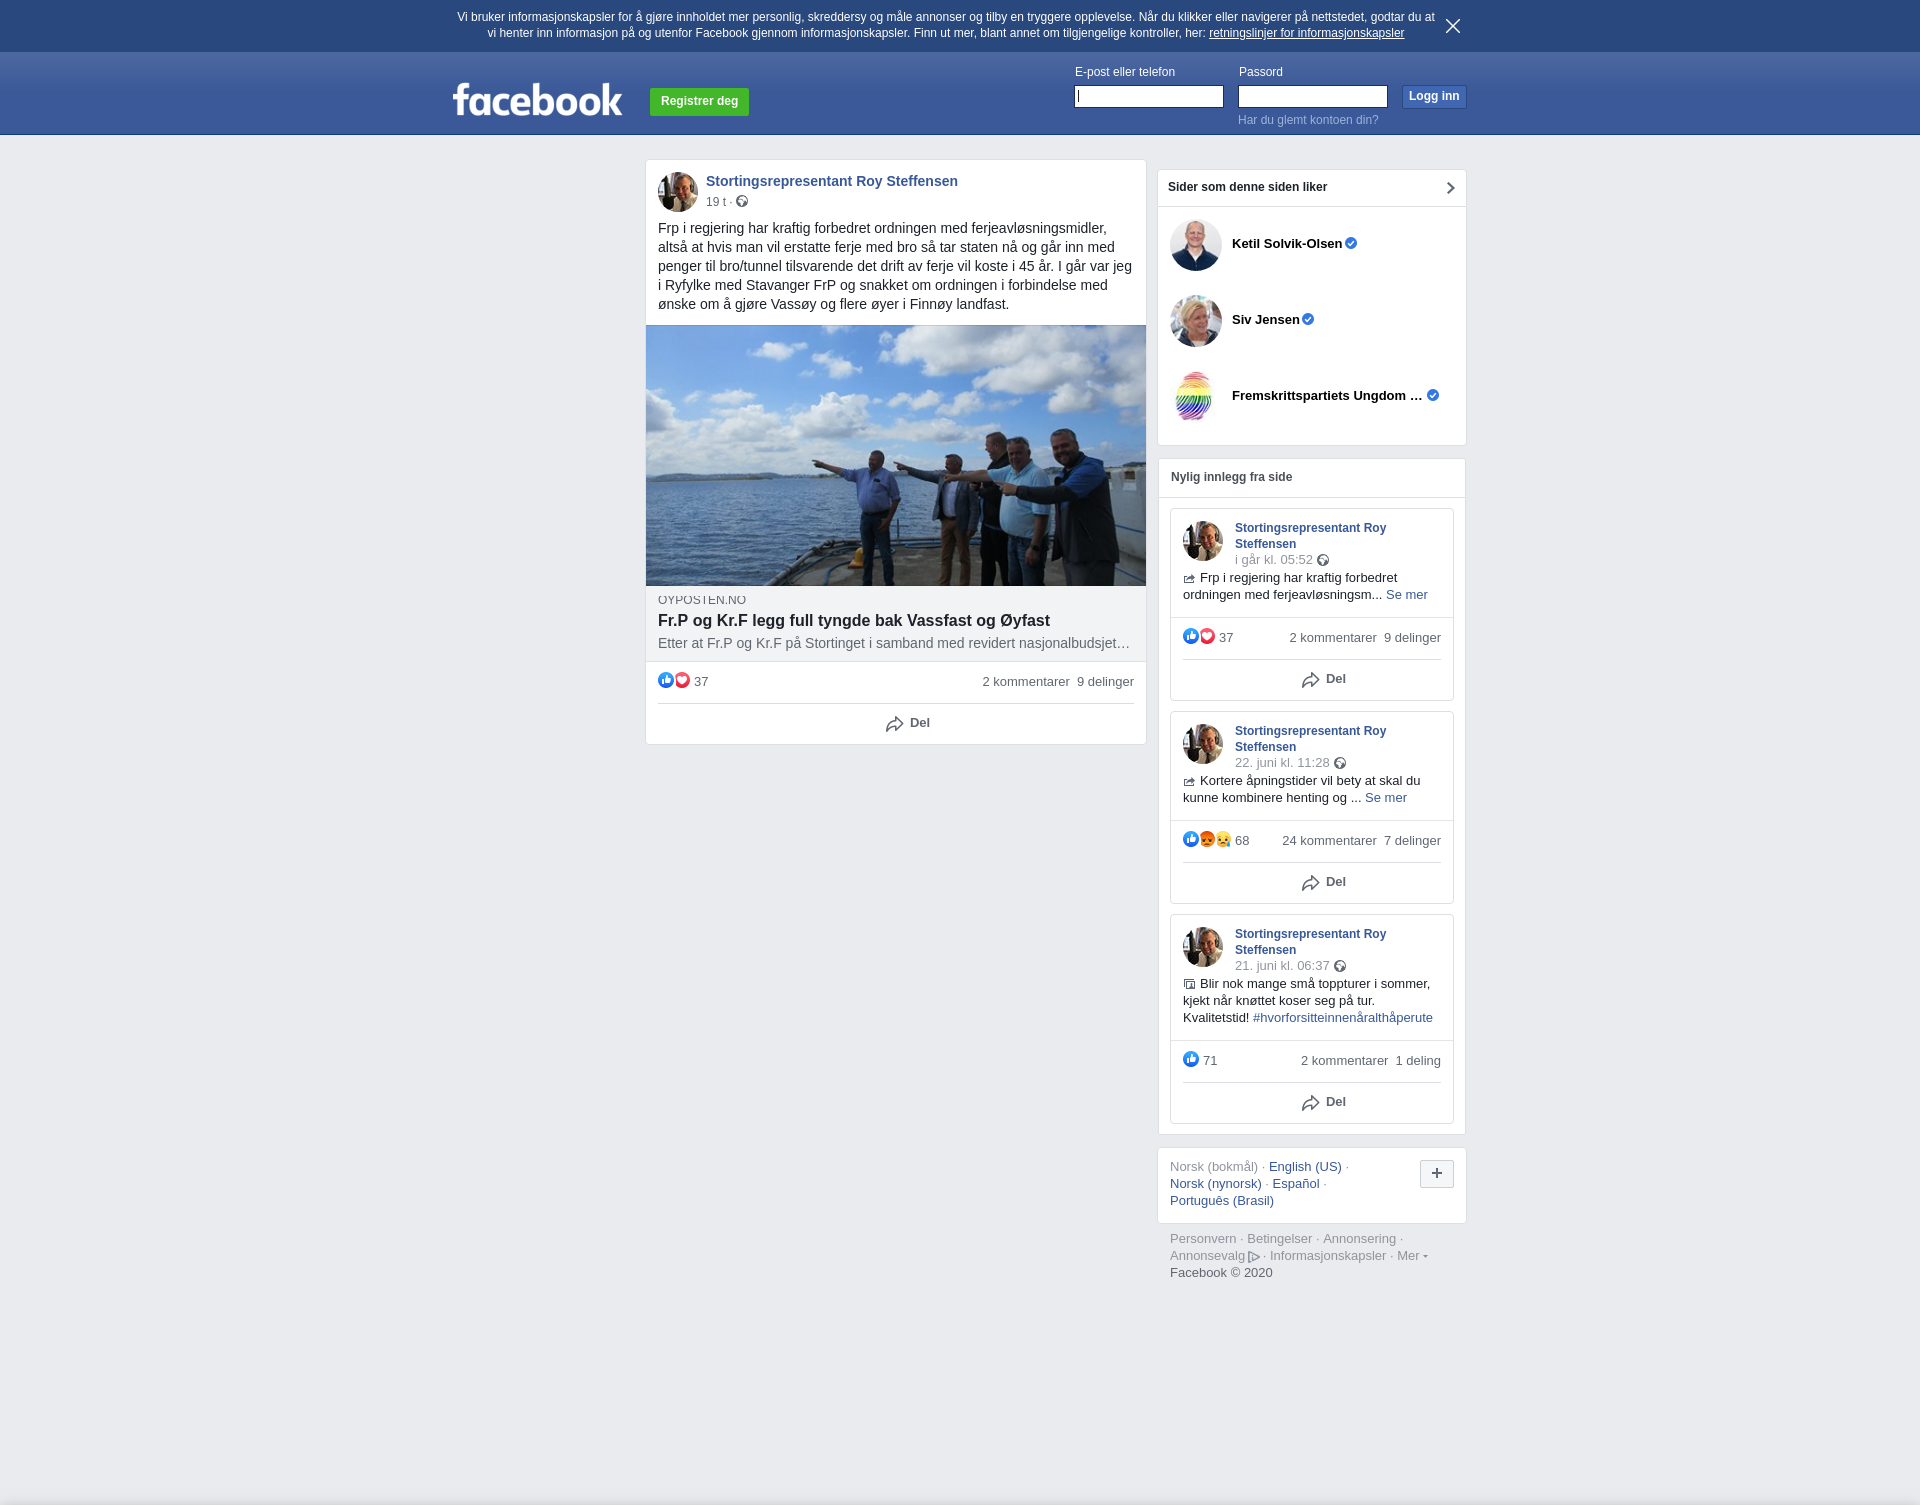
Task: Click the Logg inn button
Action: pyautogui.click(x=1434, y=96)
